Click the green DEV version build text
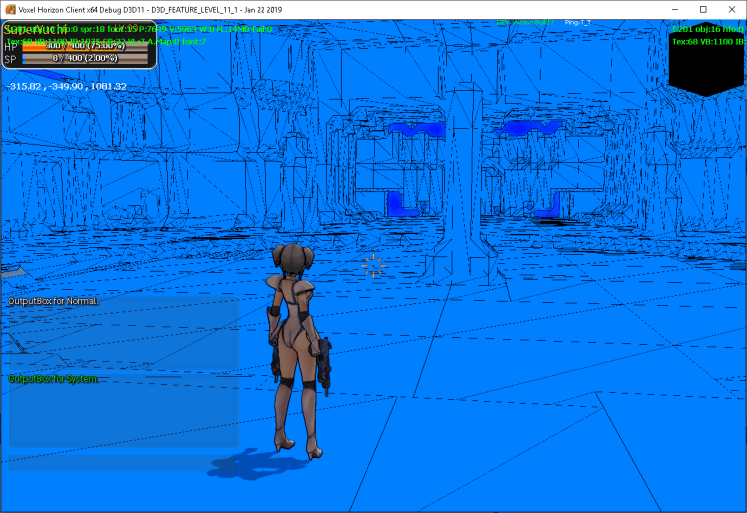The height and width of the screenshot is (513, 747). [x=525, y=21]
